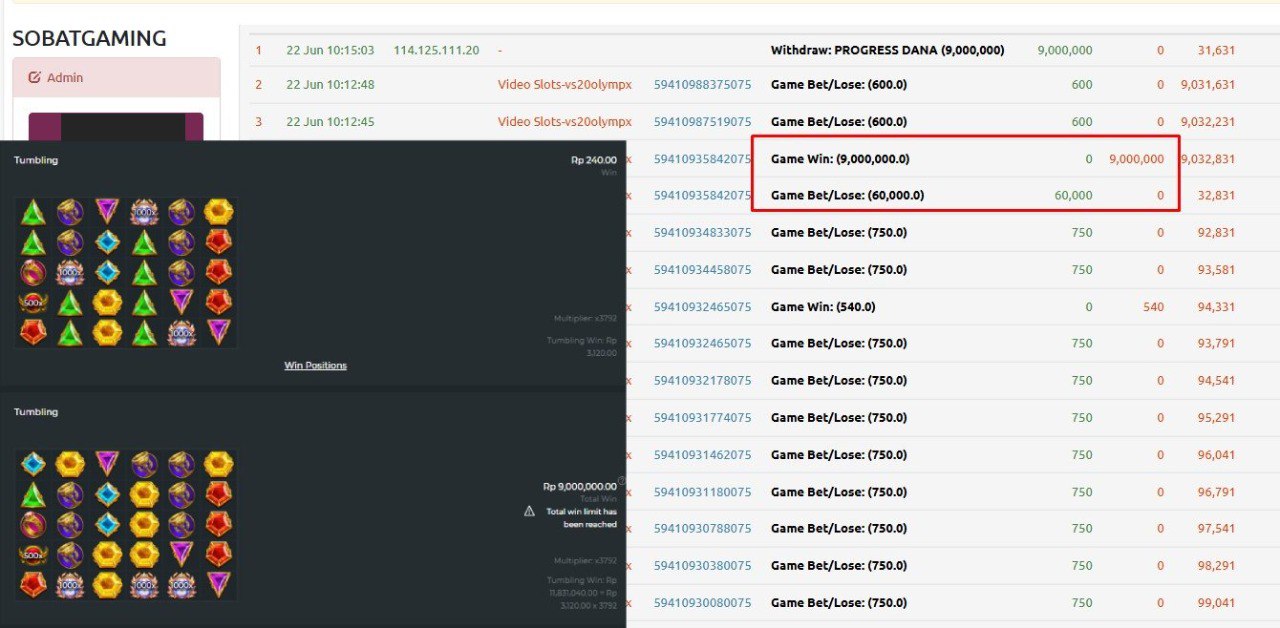Open transaction ID 59410930380075
This screenshot has height=628, width=1280.
tap(702, 566)
